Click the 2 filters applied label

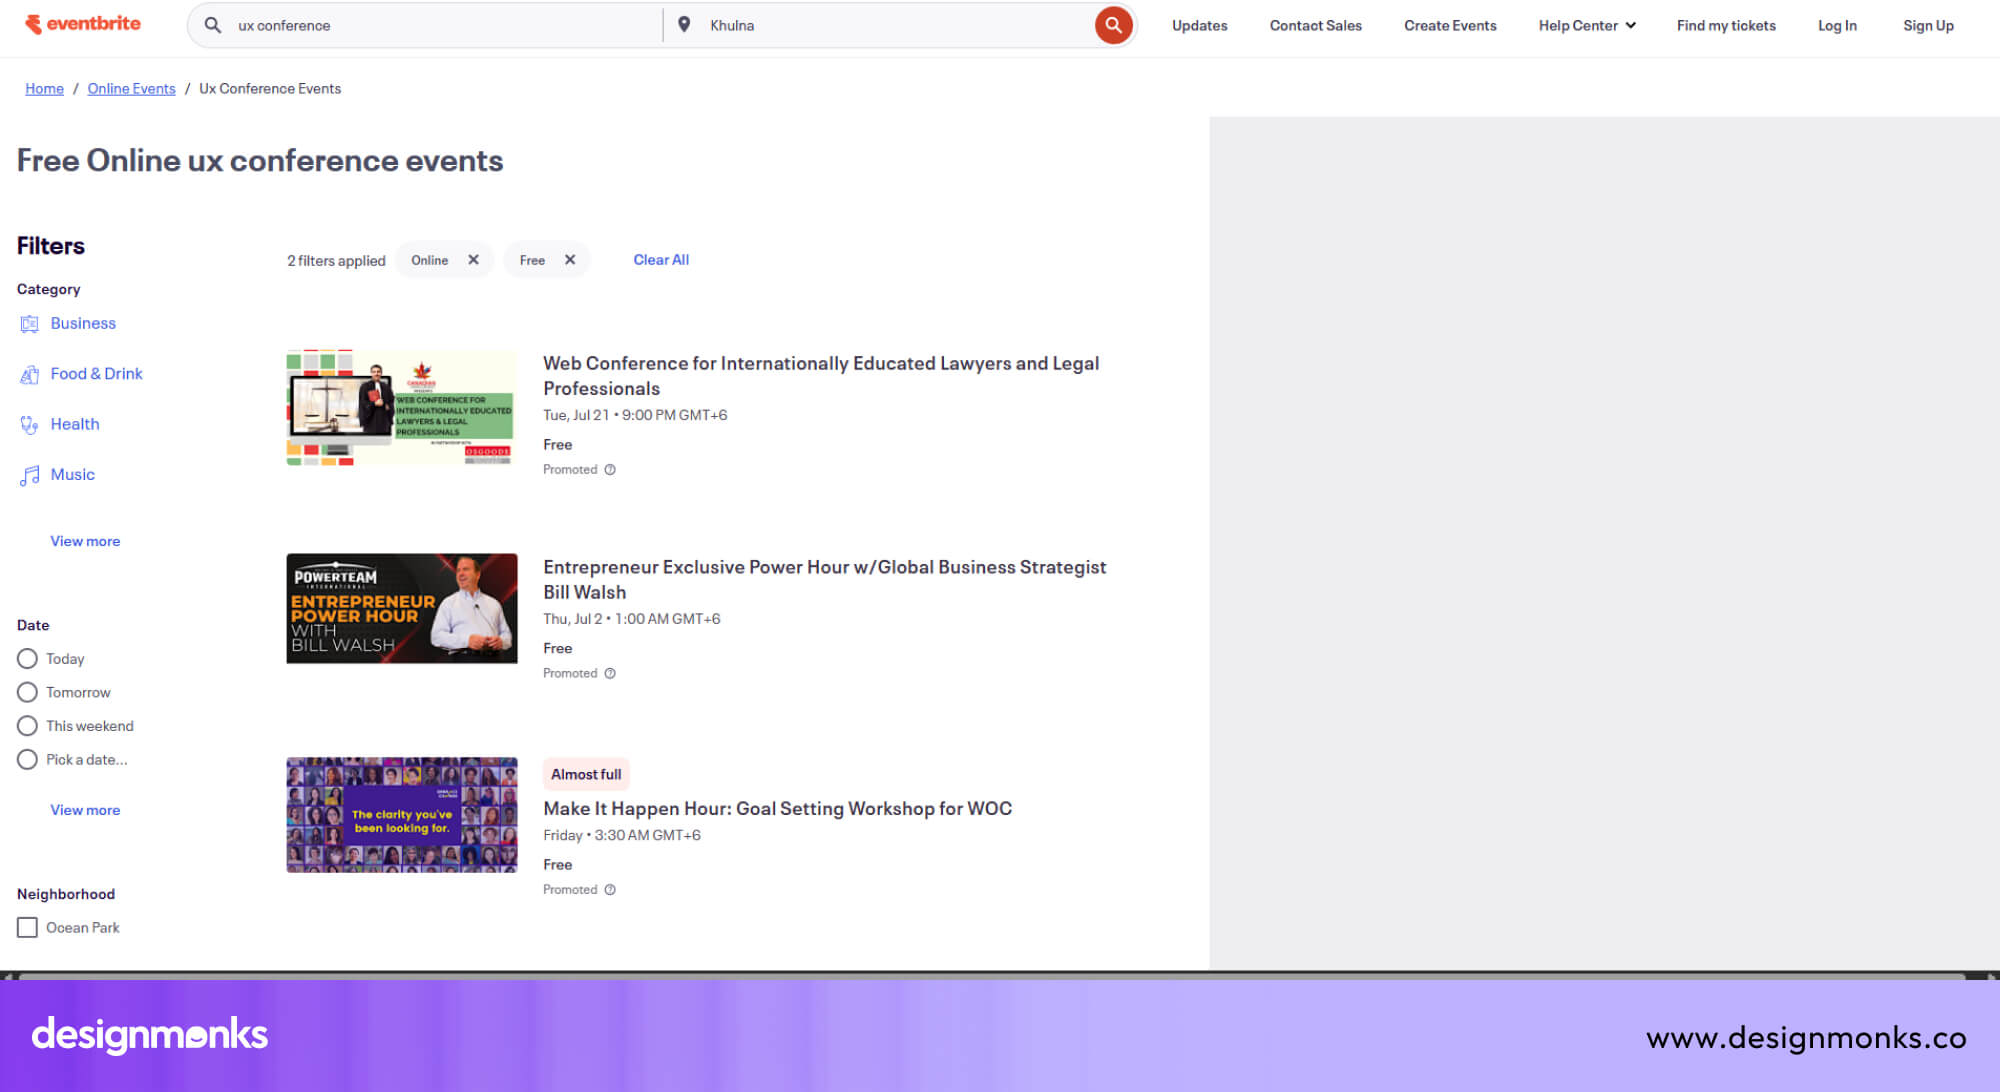(x=336, y=261)
